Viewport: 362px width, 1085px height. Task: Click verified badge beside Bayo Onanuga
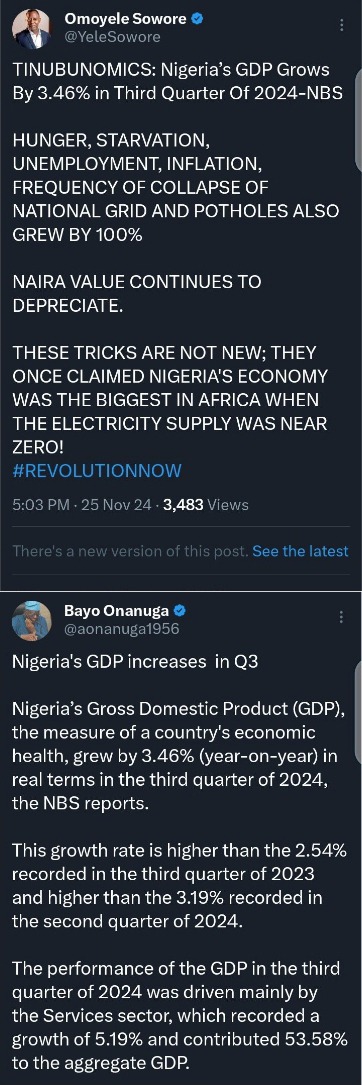click(179, 611)
